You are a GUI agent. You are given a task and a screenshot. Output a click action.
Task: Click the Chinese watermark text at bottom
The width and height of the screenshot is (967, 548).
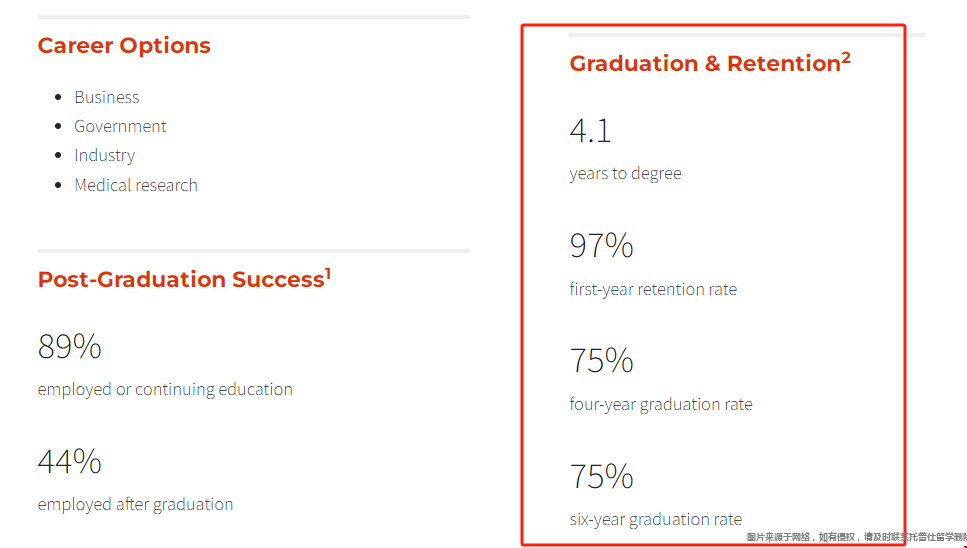click(x=857, y=538)
